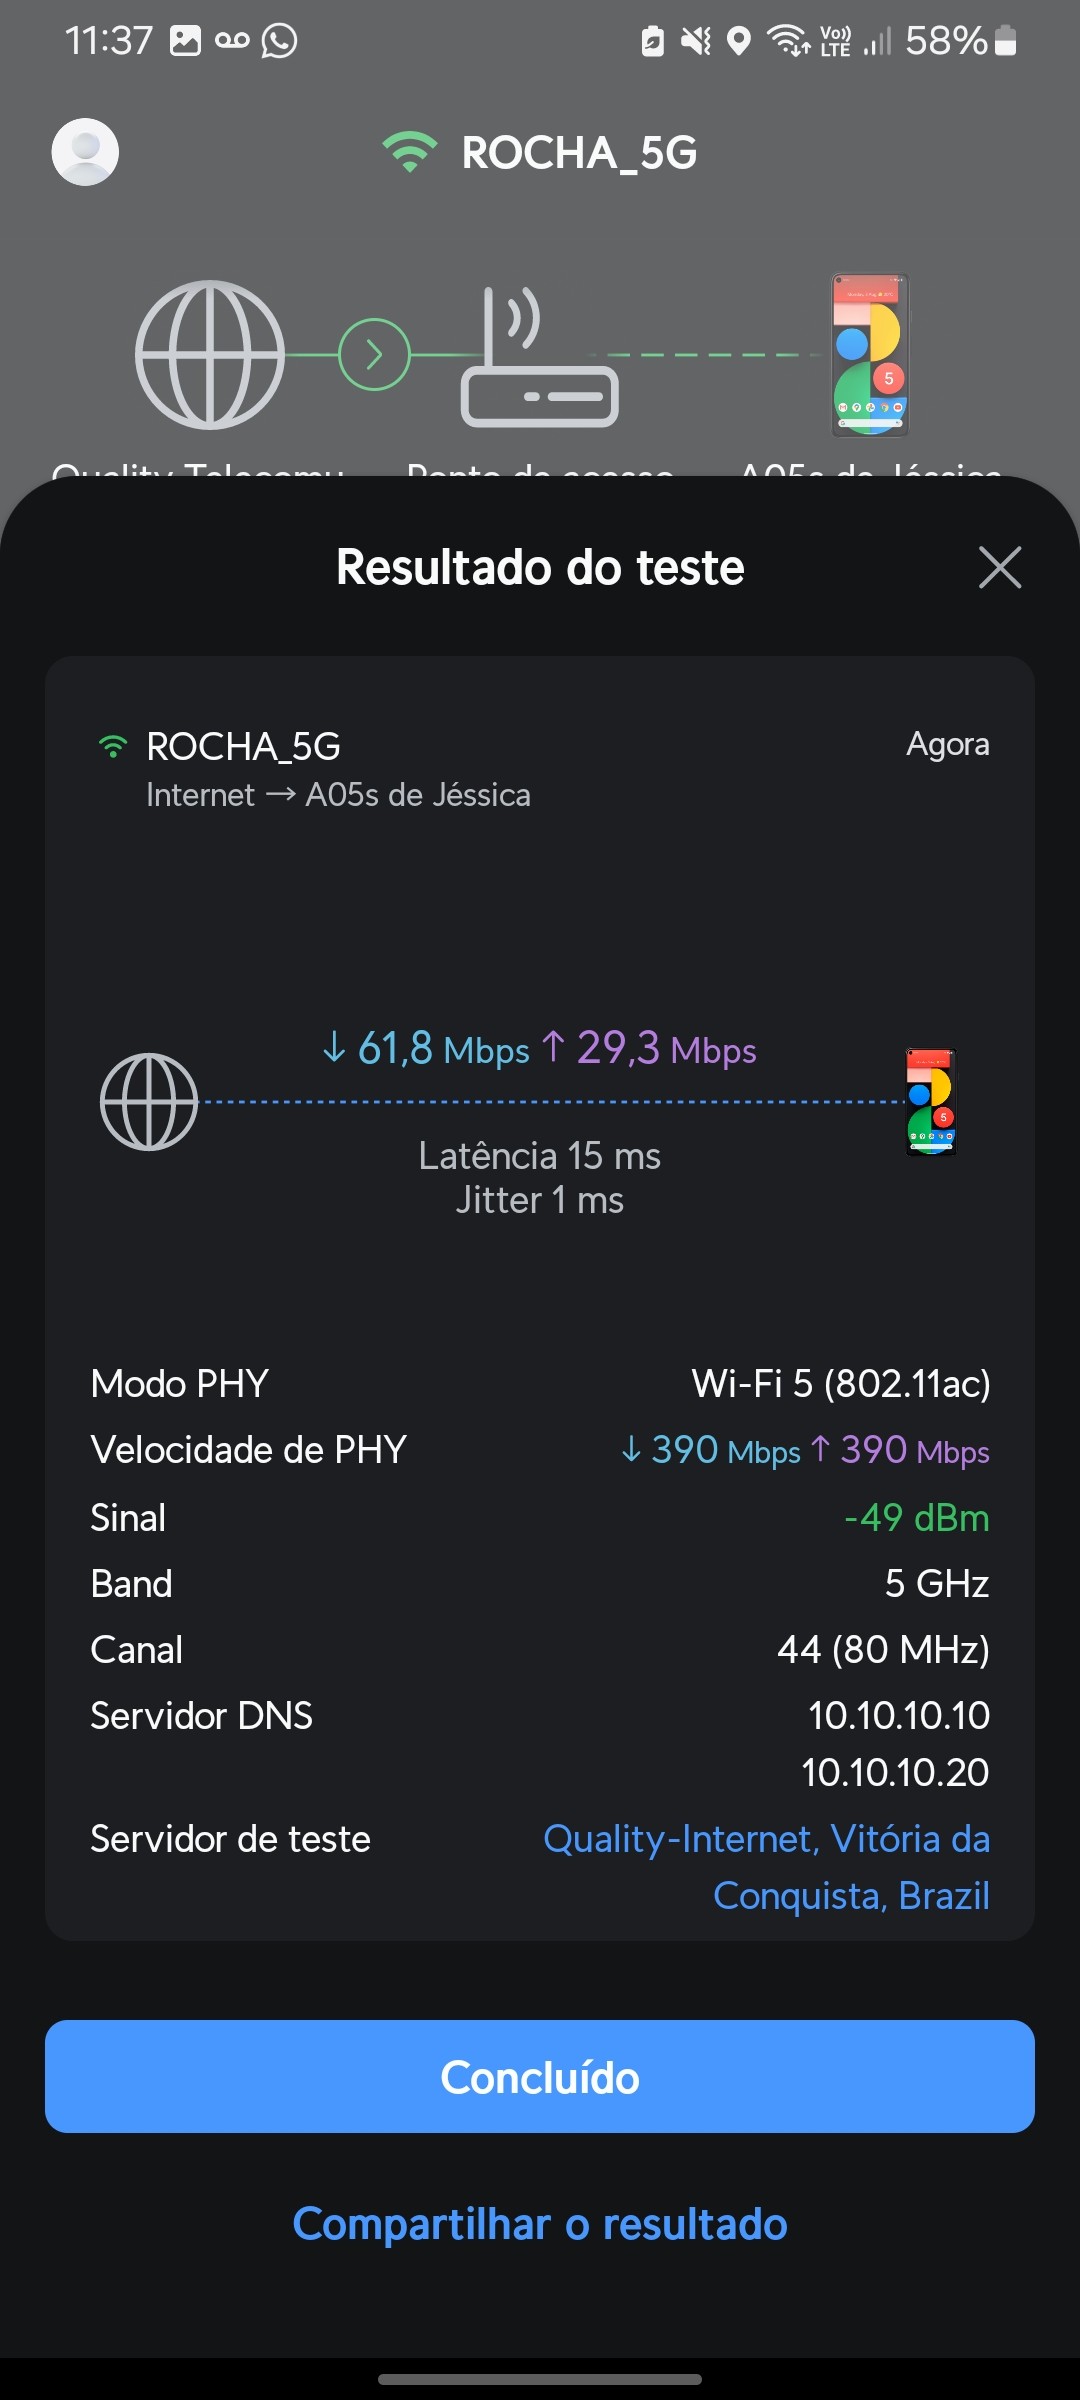Tap the small phone icon in results
This screenshot has height=2400, width=1080.
click(931, 1101)
